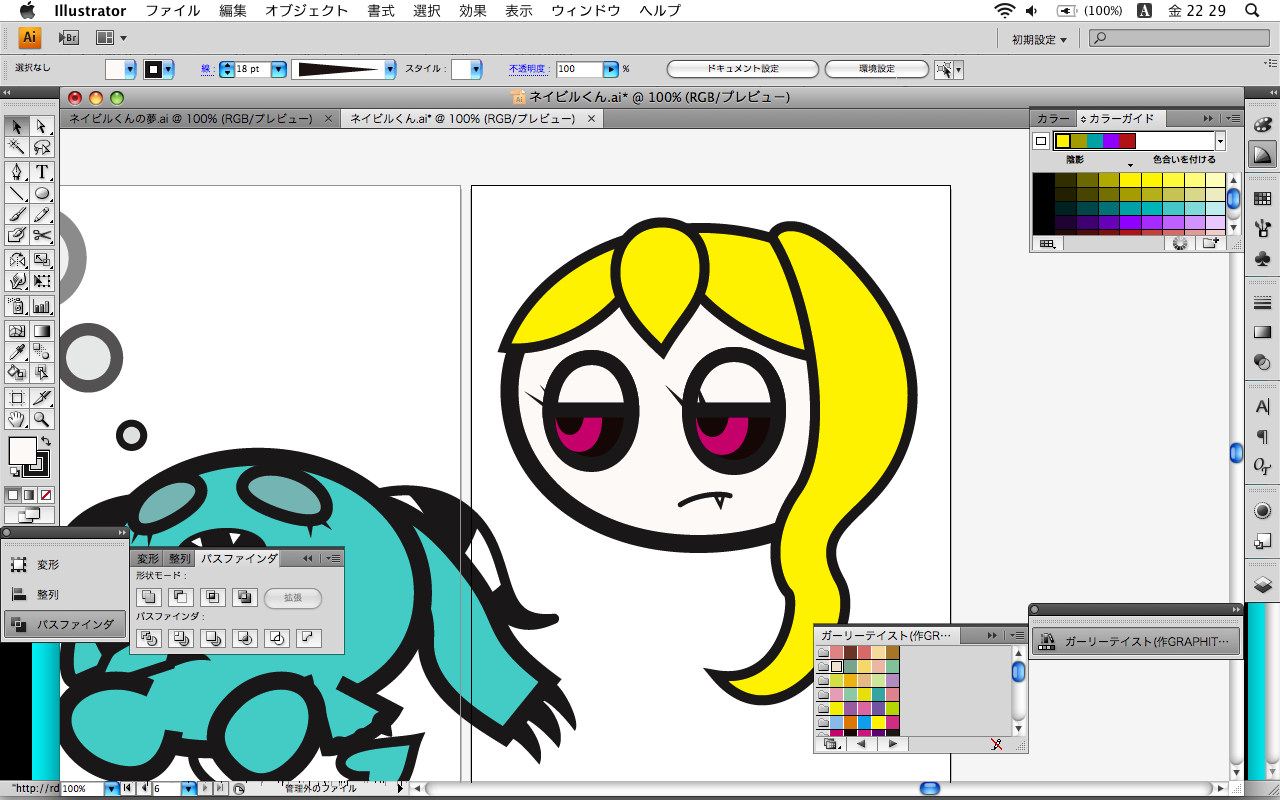The image size is (1280, 800).
Task: Activate the Magic Wand tool
Action: pos(17,147)
